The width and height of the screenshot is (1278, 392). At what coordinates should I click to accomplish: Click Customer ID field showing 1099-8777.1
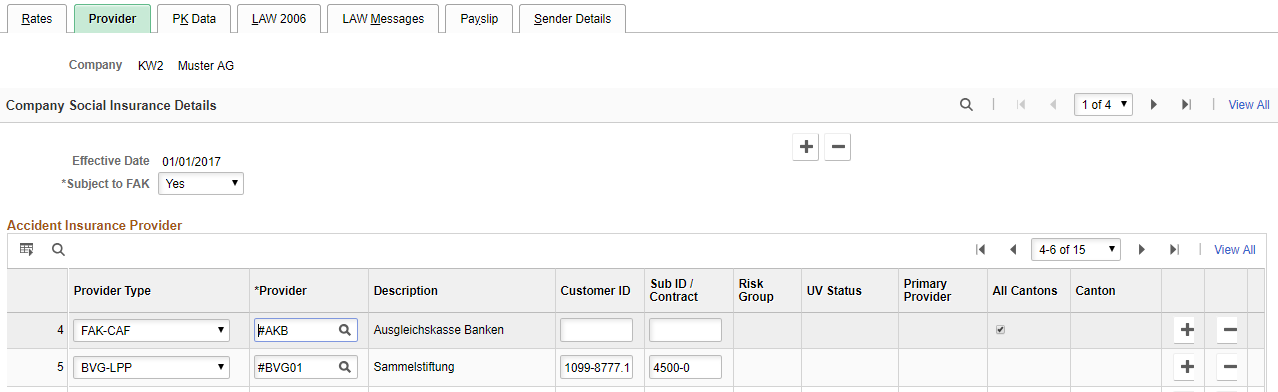click(597, 367)
